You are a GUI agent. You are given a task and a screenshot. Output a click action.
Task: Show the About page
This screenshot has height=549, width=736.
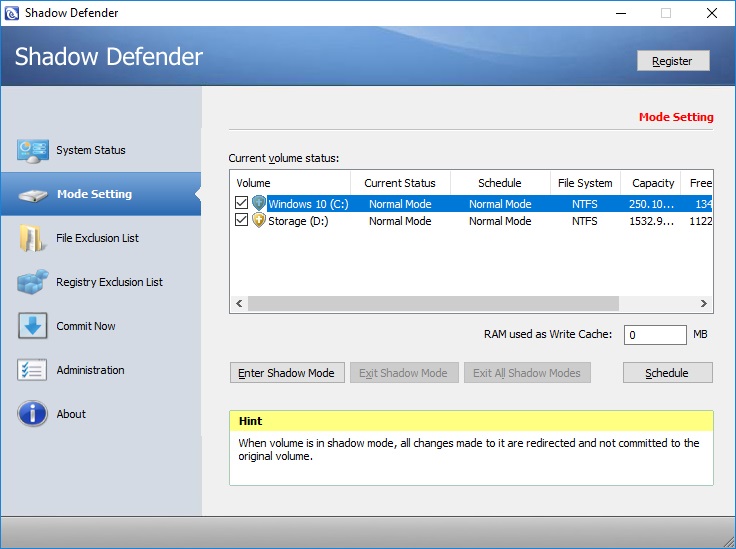[x=101, y=414]
